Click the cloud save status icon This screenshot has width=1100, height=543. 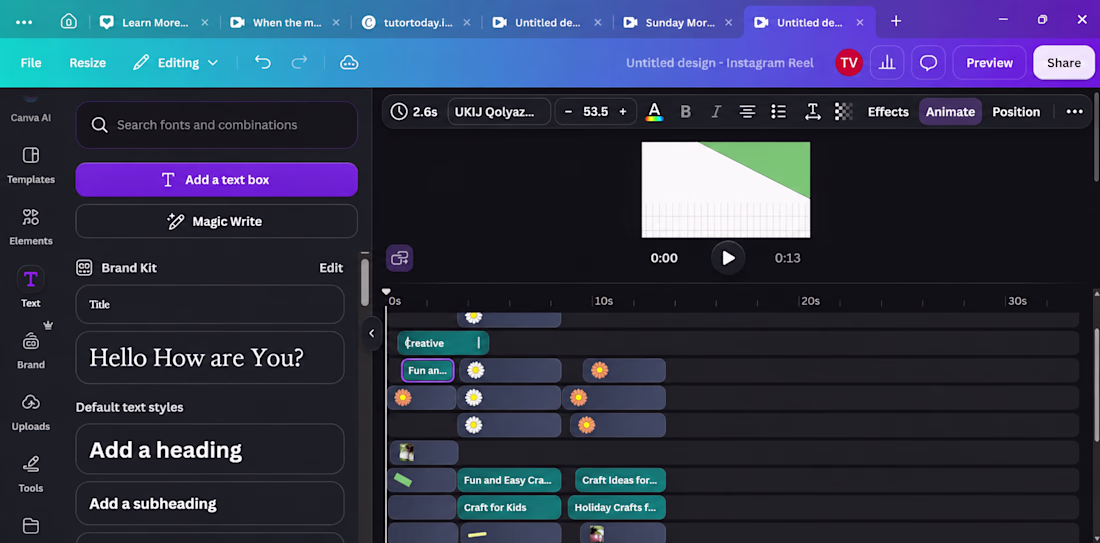point(349,62)
